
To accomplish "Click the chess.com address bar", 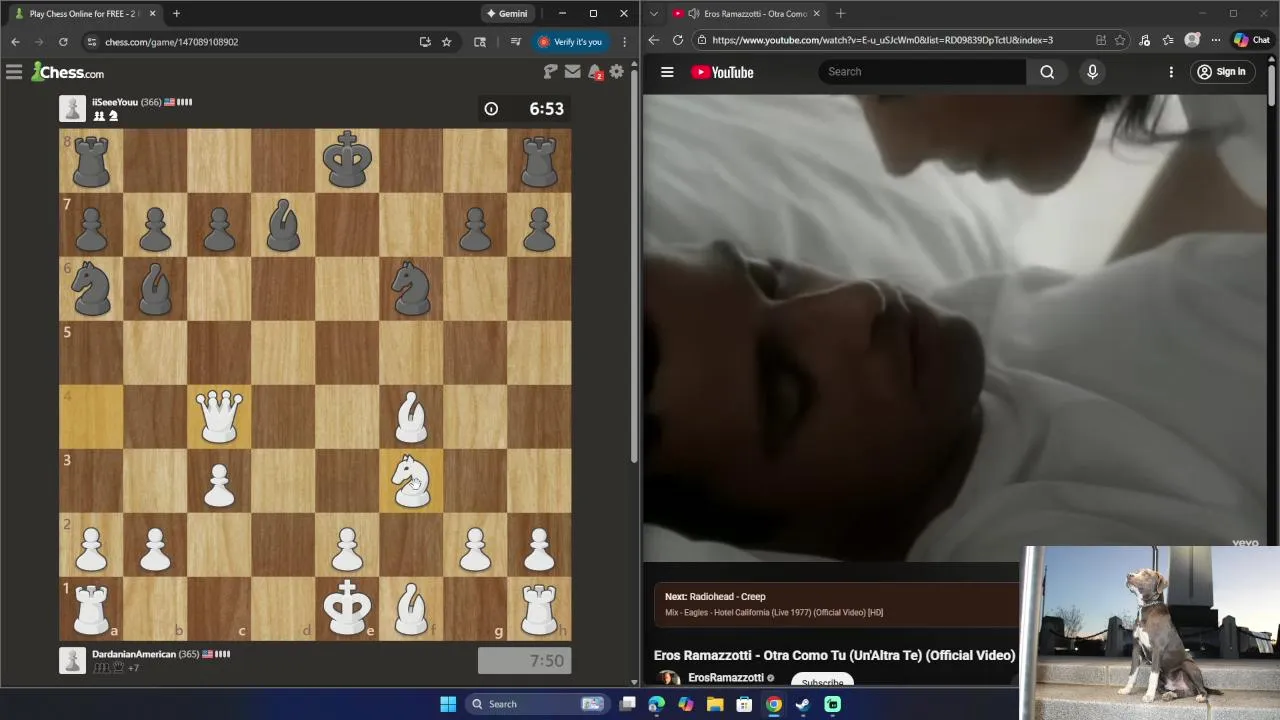I will [250, 42].
